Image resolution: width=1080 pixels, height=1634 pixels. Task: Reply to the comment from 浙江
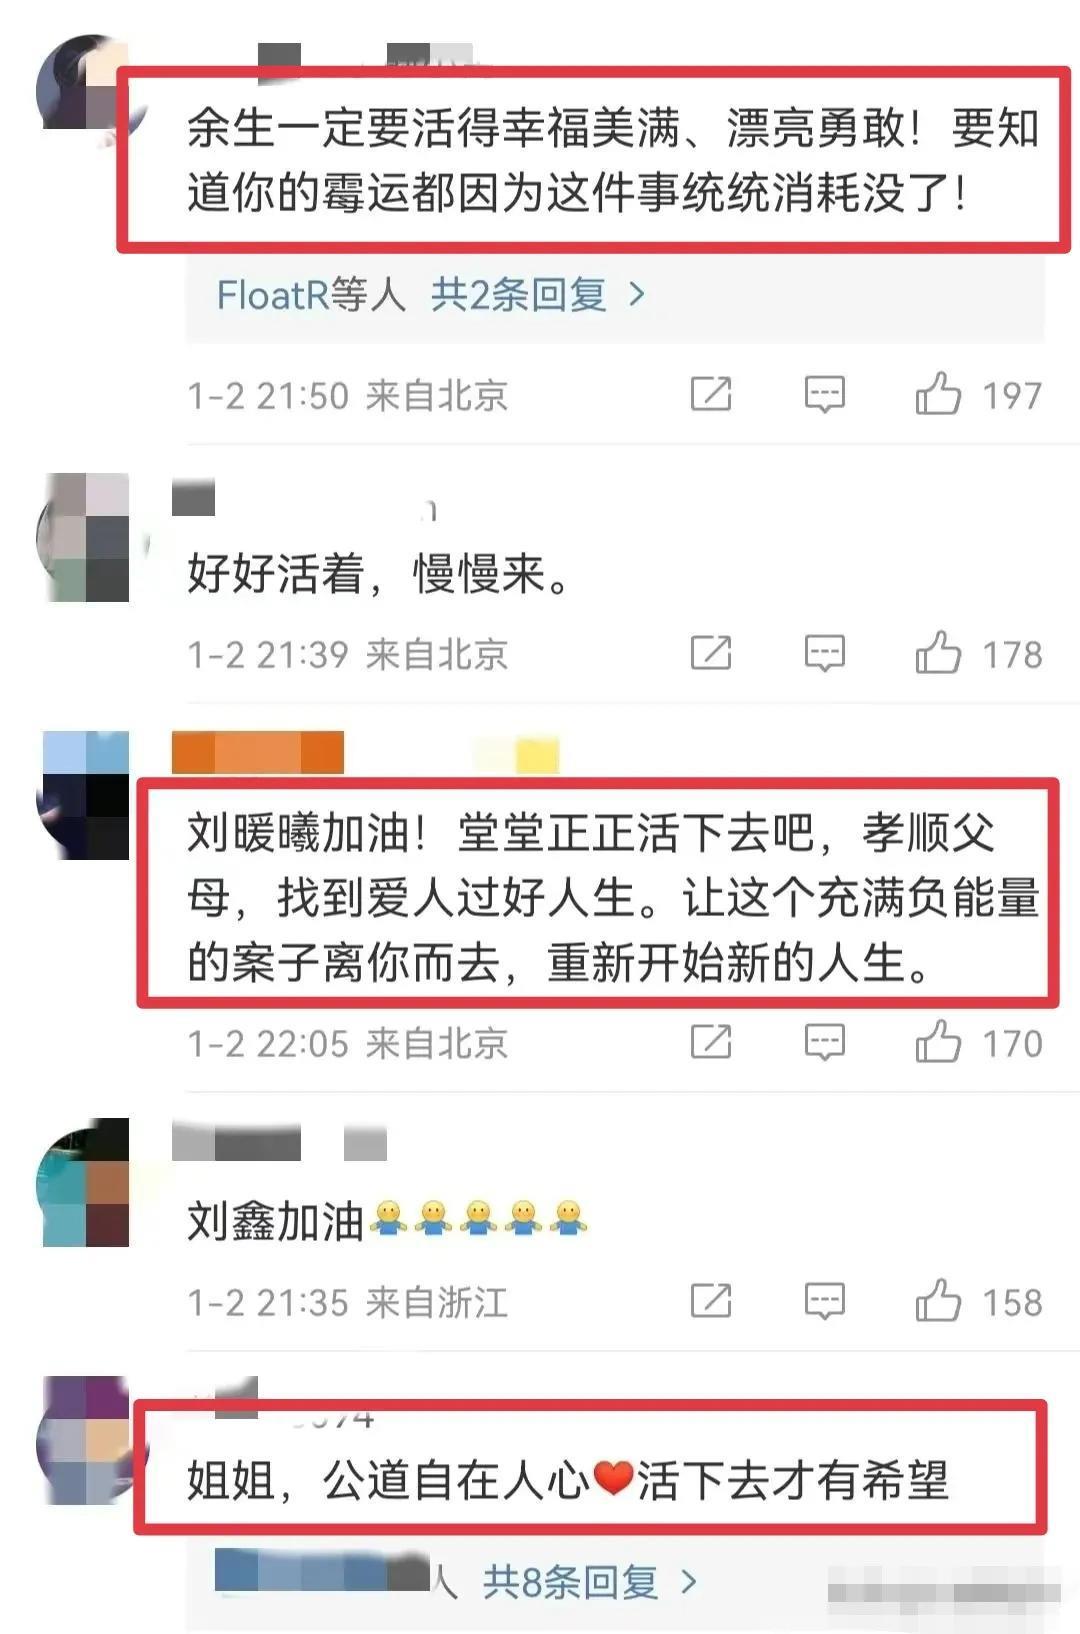(825, 1301)
